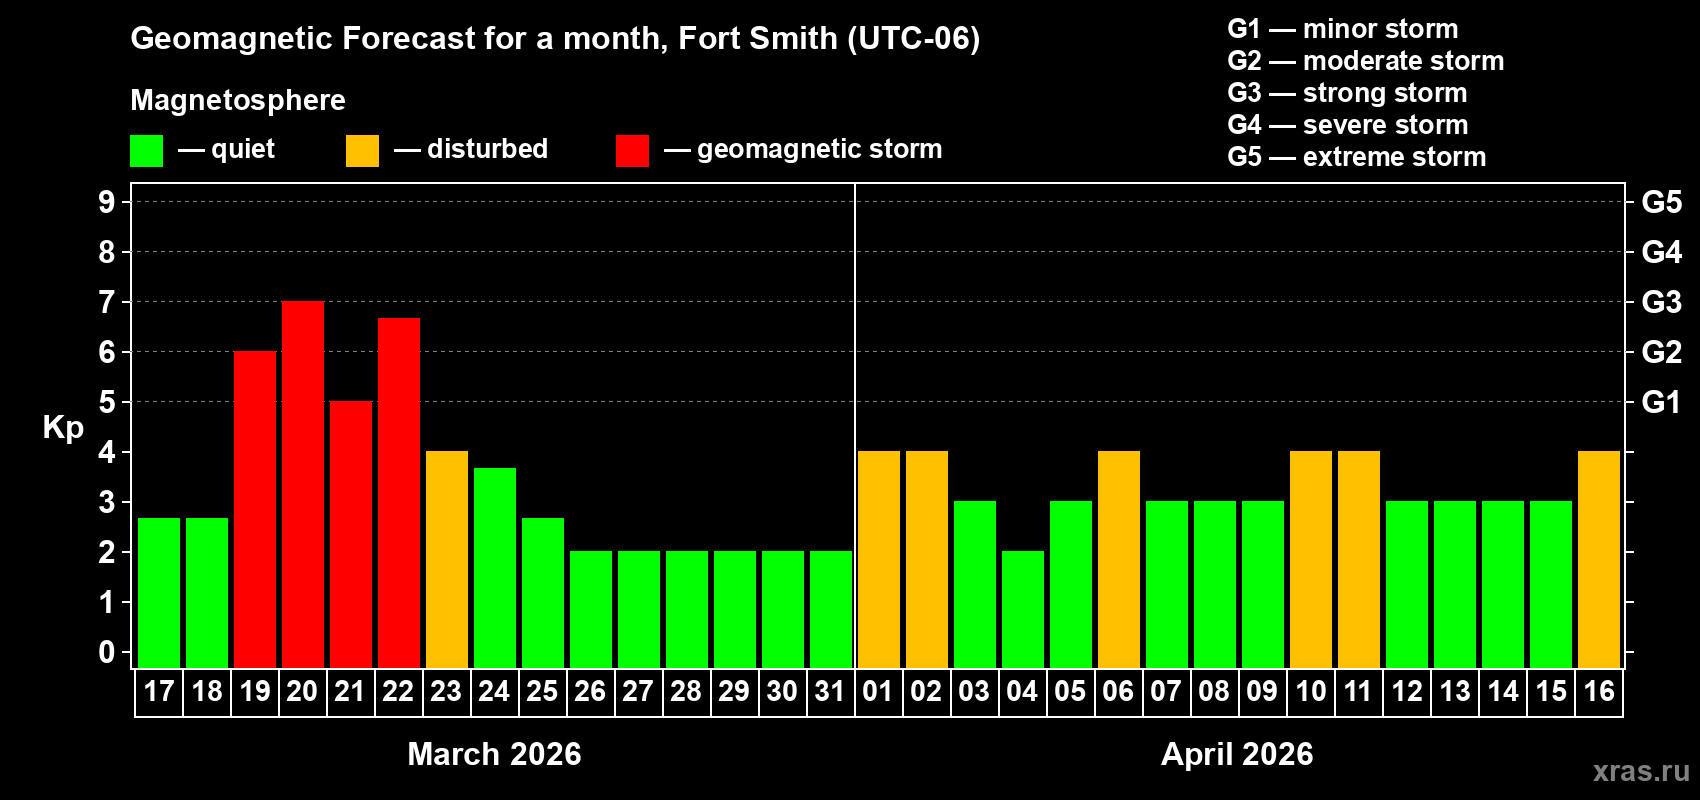
Task: Click the Kp axis value 0
Action: click(x=107, y=652)
